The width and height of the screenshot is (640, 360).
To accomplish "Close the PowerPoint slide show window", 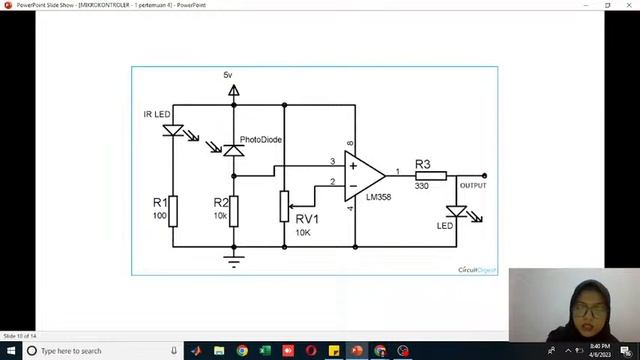I will (629, 5).
